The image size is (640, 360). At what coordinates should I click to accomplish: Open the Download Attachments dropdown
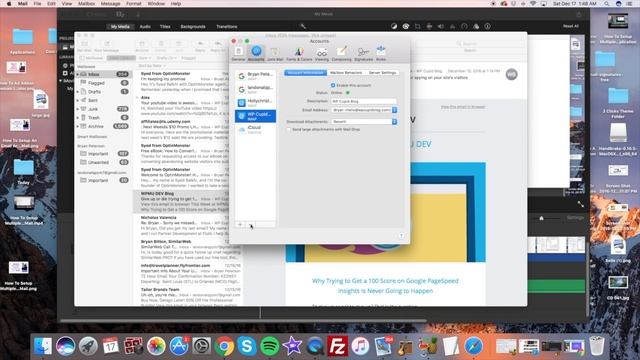tap(364, 122)
